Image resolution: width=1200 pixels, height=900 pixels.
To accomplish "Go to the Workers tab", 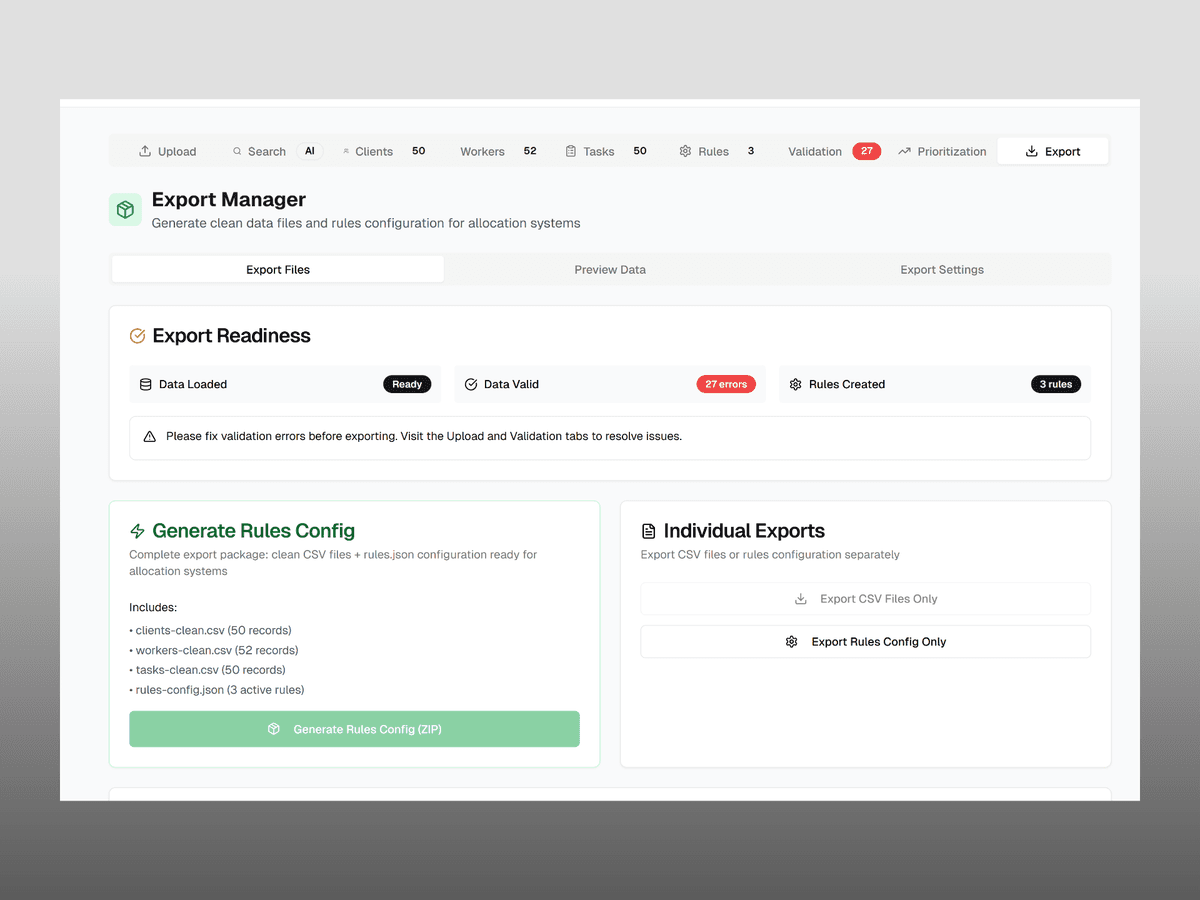I will tap(497, 152).
